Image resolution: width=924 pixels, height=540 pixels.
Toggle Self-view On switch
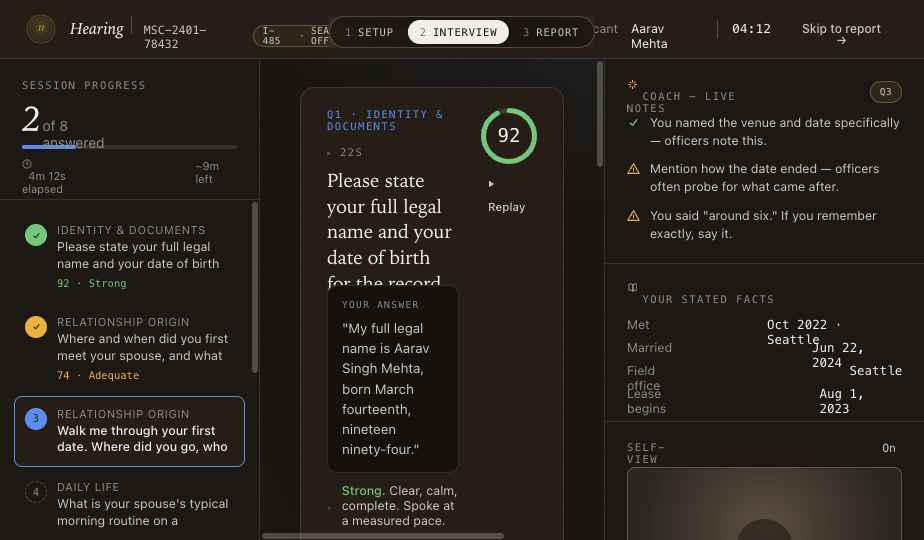click(889, 448)
